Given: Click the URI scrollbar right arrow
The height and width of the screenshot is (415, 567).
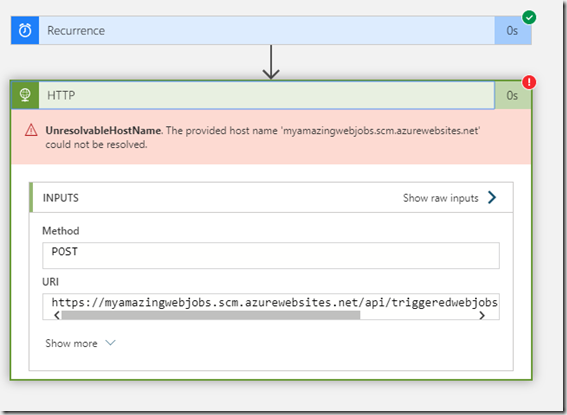Looking at the screenshot, I should 482,315.
